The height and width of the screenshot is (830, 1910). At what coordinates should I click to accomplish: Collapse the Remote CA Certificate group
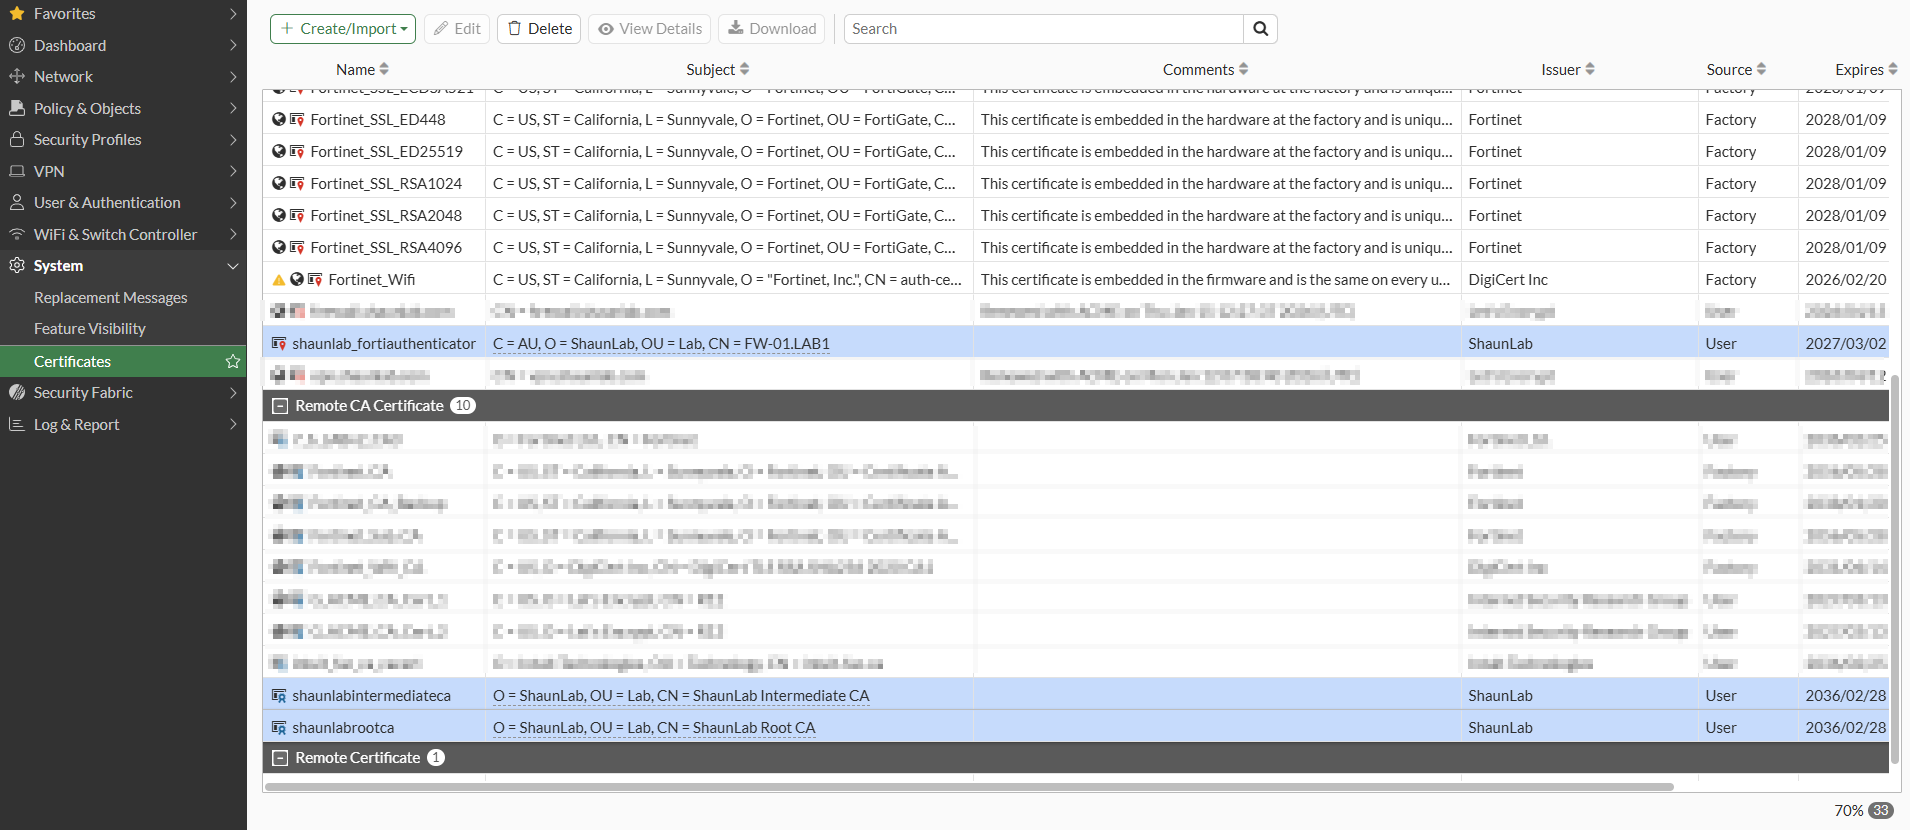click(x=280, y=406)
